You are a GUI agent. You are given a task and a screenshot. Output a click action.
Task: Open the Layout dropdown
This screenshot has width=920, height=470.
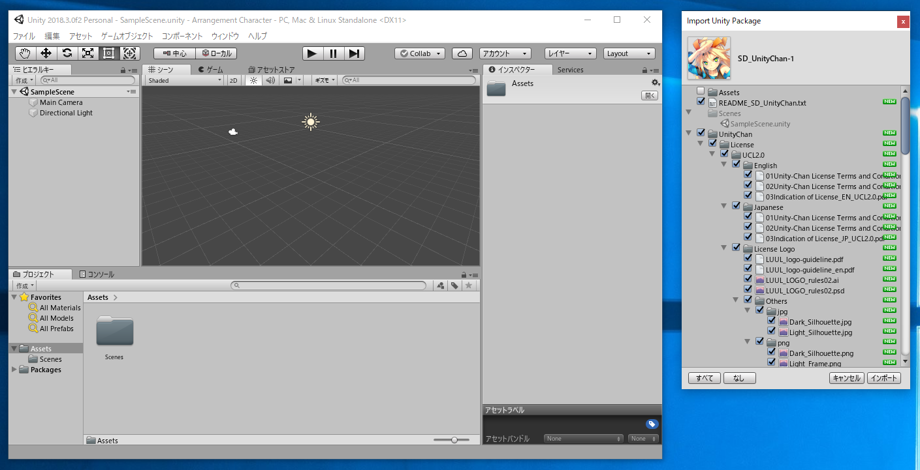pos(629,53)
